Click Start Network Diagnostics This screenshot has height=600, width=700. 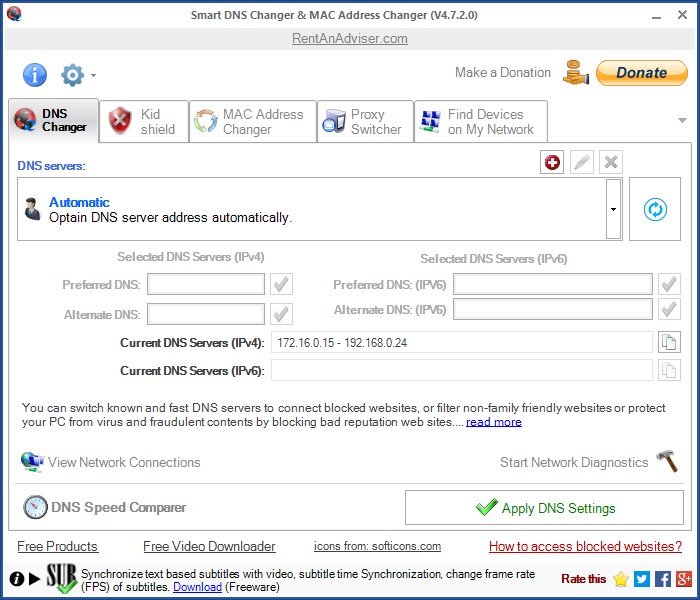point(574,462)
